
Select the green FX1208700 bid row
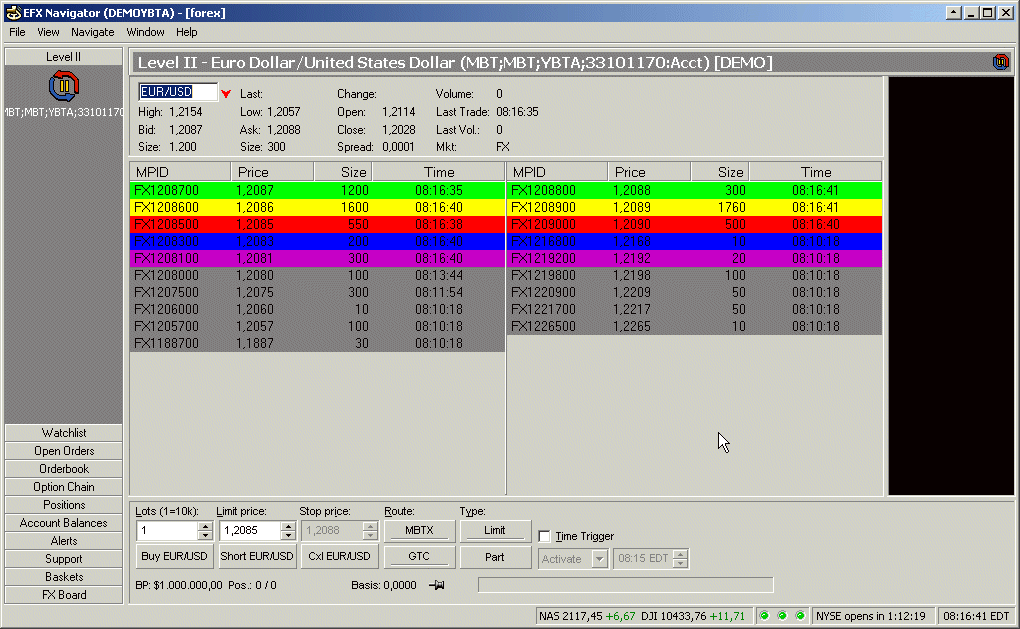317,190
